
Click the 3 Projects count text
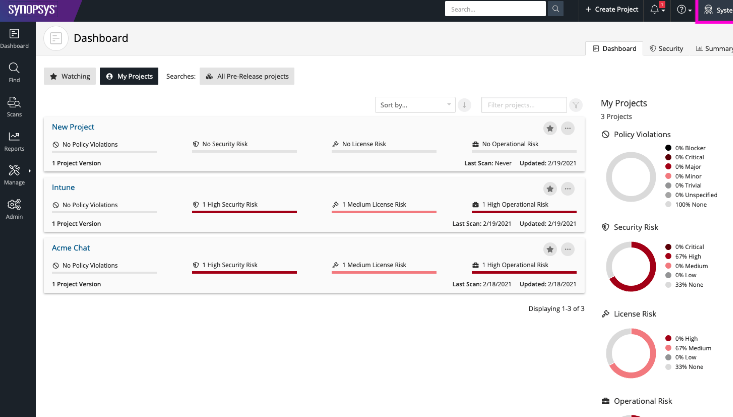(x=616, y=116)
